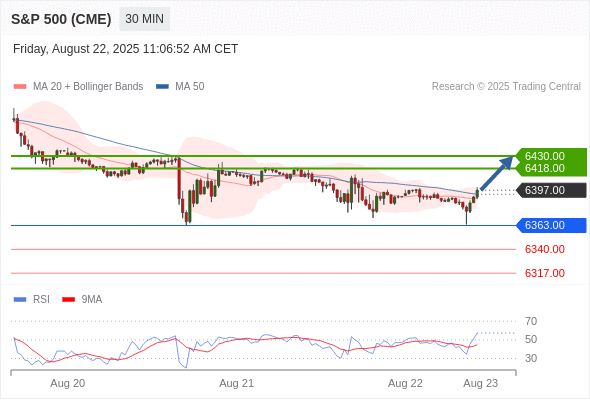Click the Aug 21 date axis label
The height and width of the screenshot is (400, 590).
[x=236, y=383]
